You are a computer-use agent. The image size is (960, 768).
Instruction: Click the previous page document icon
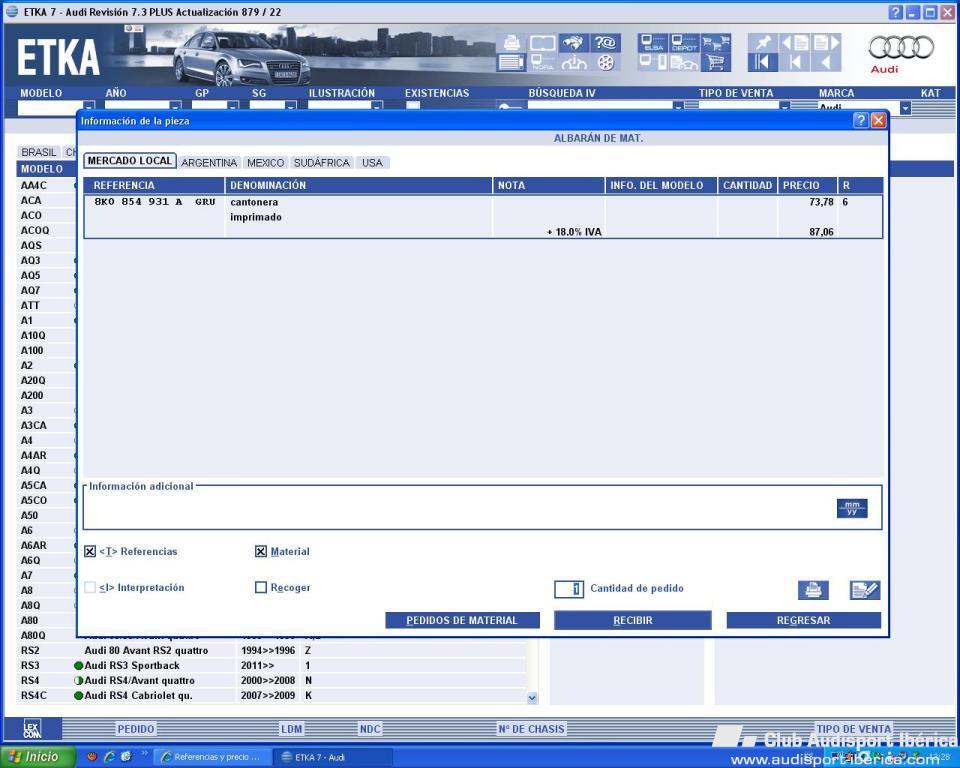coord(795,42)
